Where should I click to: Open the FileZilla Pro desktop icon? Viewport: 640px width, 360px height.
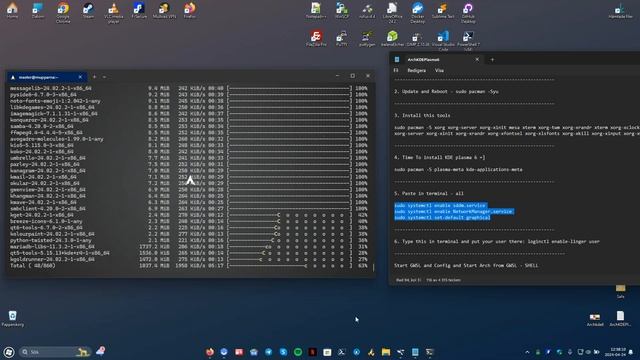[x=316, y=38]
